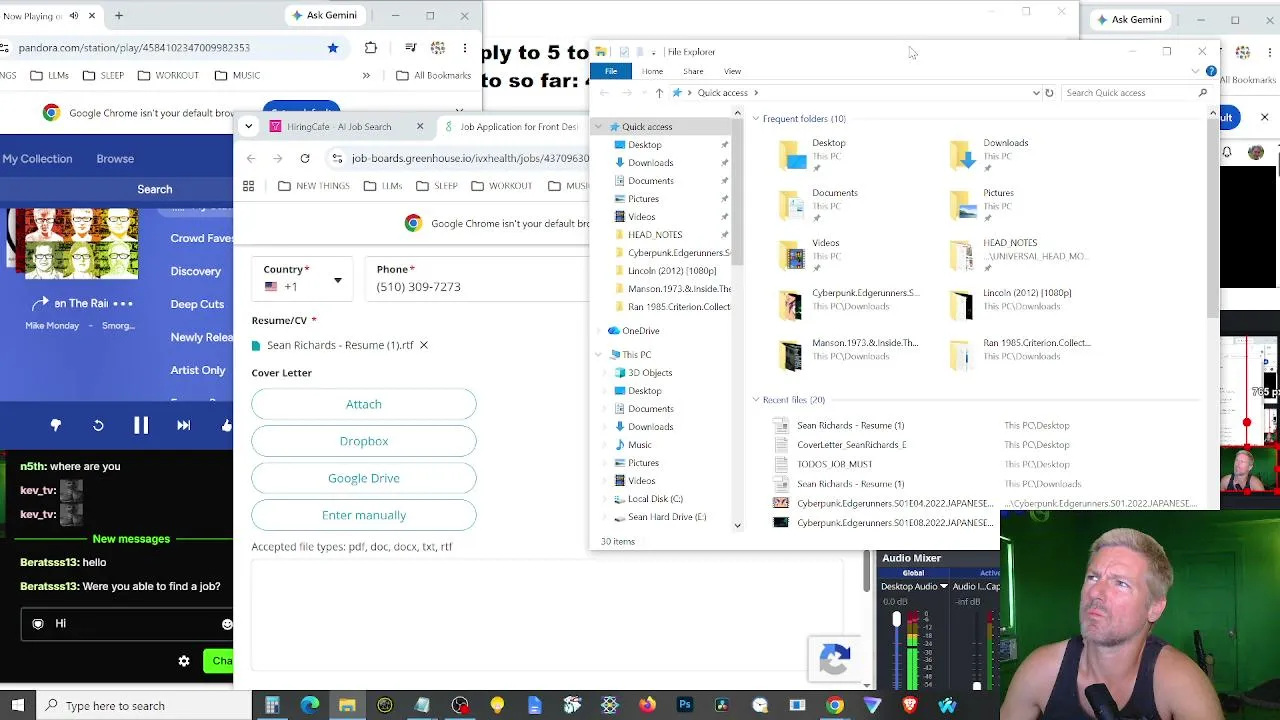The image size is (1280, 720).
Task: Open Microsoft Edge from the taskbar
Action: click(x=310, y=706)
